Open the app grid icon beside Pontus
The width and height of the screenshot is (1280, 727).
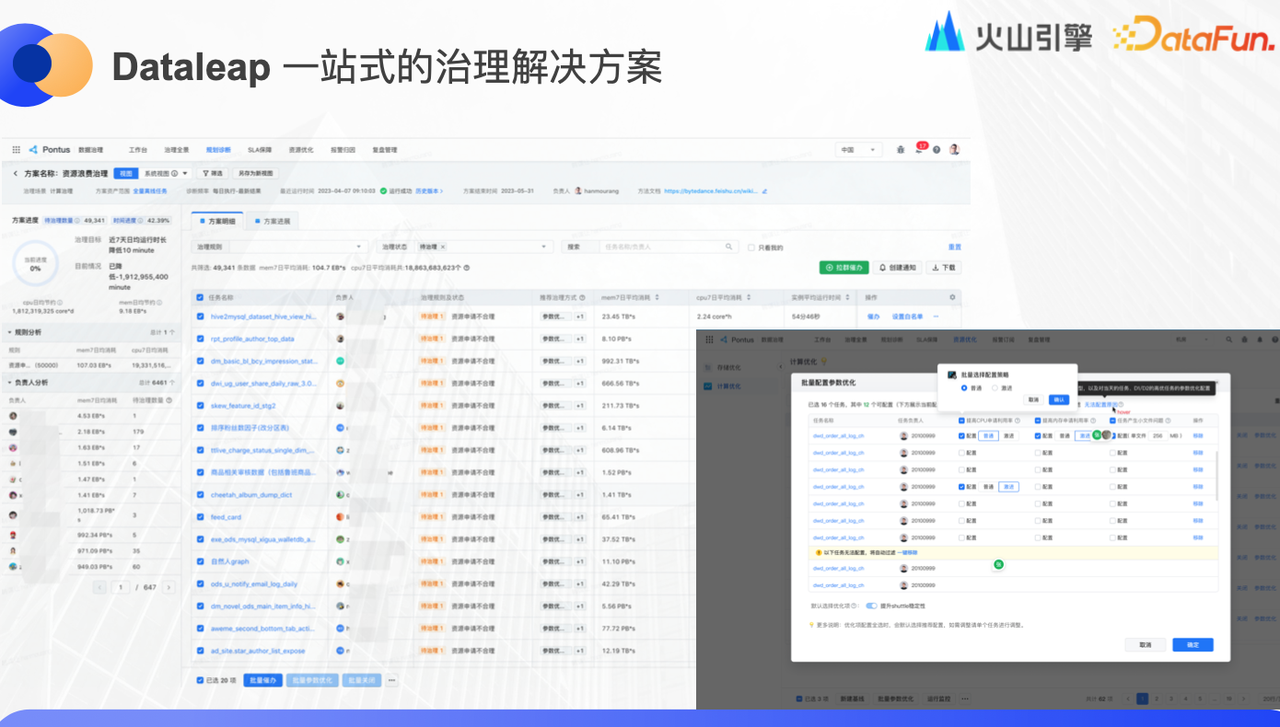(18, 150)
